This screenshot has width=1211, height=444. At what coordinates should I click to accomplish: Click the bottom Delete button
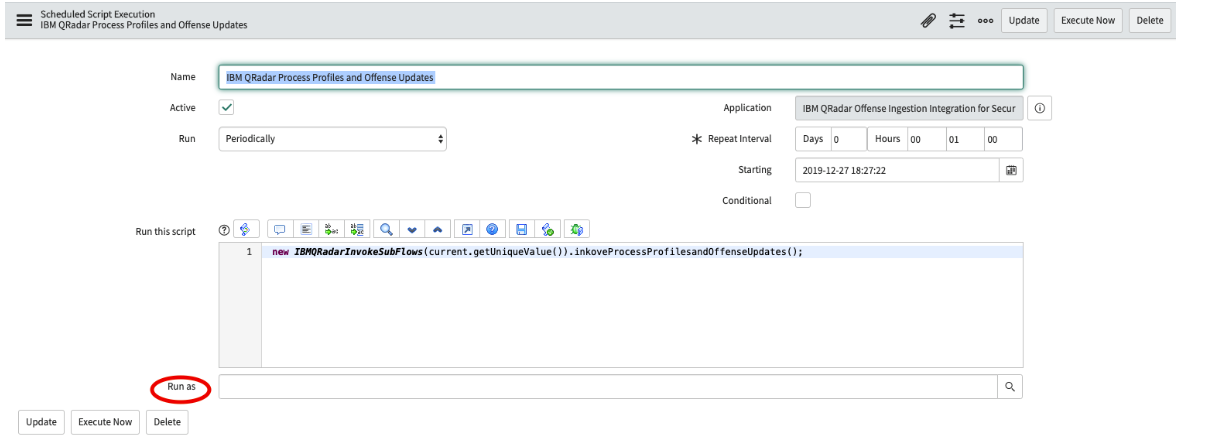pyautogui.click(x=167, y=422)
